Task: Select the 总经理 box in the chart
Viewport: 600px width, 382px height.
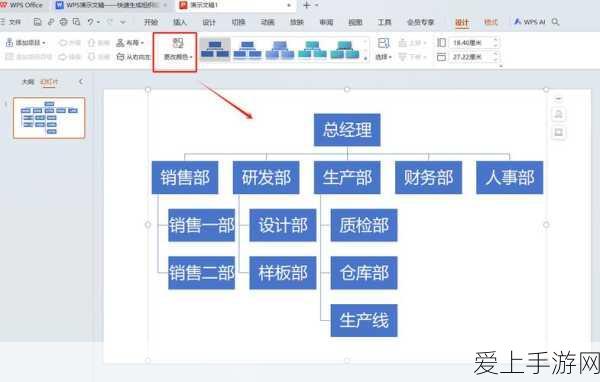Action: [347, 130]
